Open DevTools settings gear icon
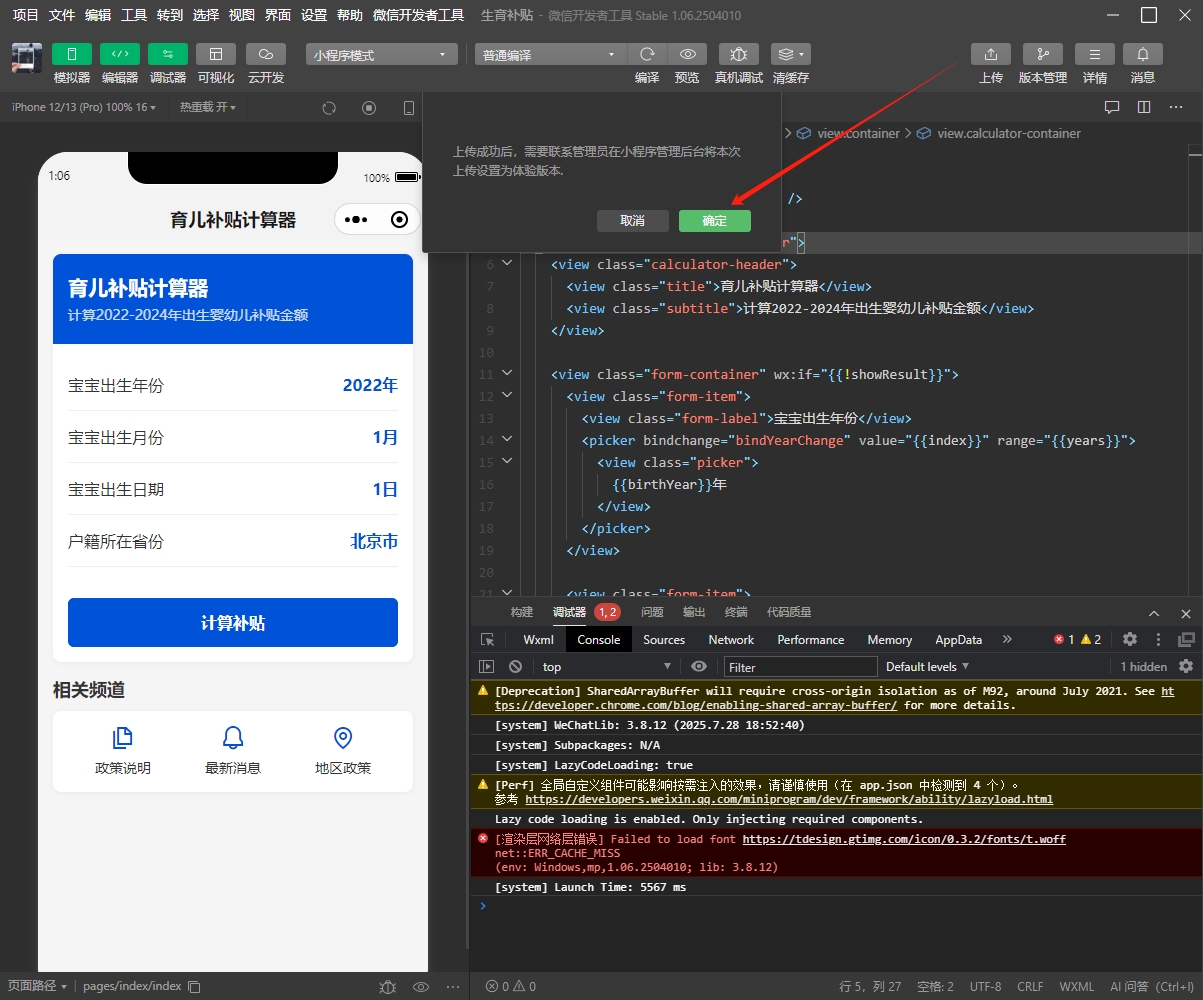 [x=1130, y=639]
